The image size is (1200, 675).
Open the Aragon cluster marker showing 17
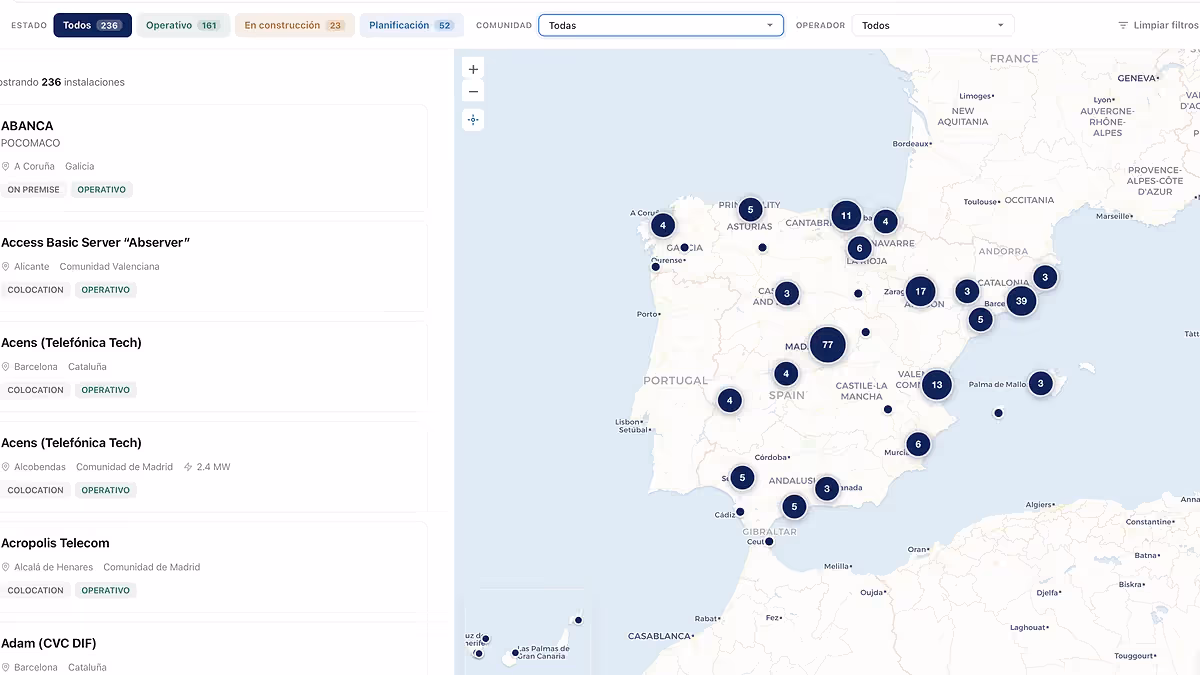point(920,292)
